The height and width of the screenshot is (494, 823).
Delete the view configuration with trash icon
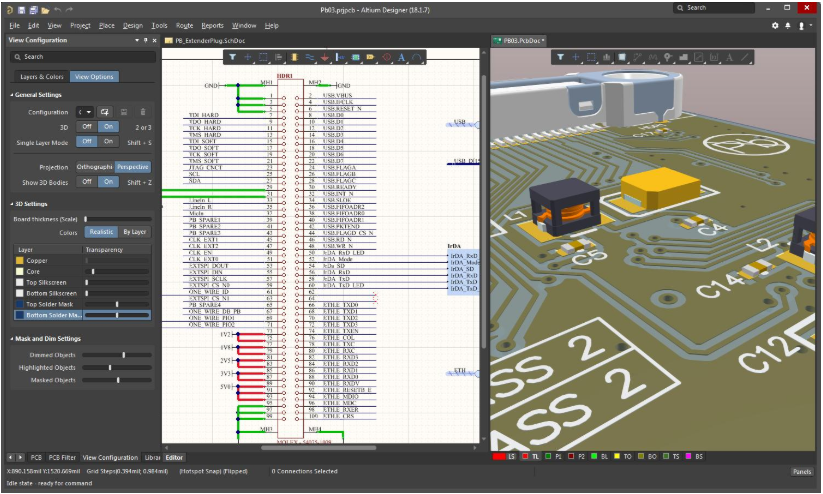tap(142, 112)
